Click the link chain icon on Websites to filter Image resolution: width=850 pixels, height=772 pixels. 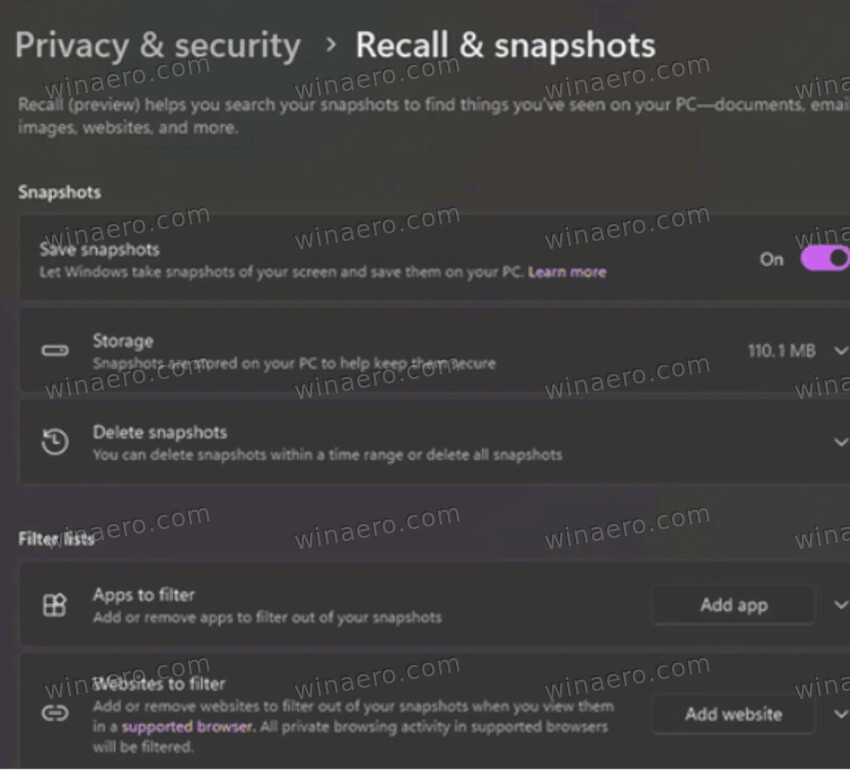click(55, 714)
